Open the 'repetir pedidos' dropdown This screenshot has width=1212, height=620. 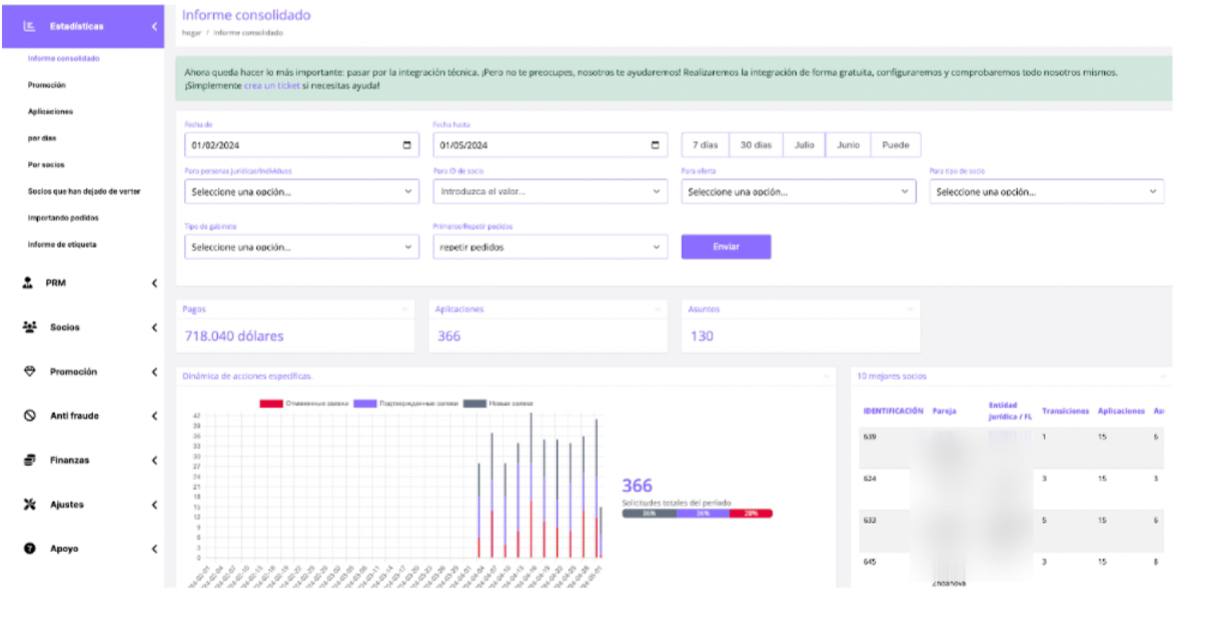coord(550,247)
